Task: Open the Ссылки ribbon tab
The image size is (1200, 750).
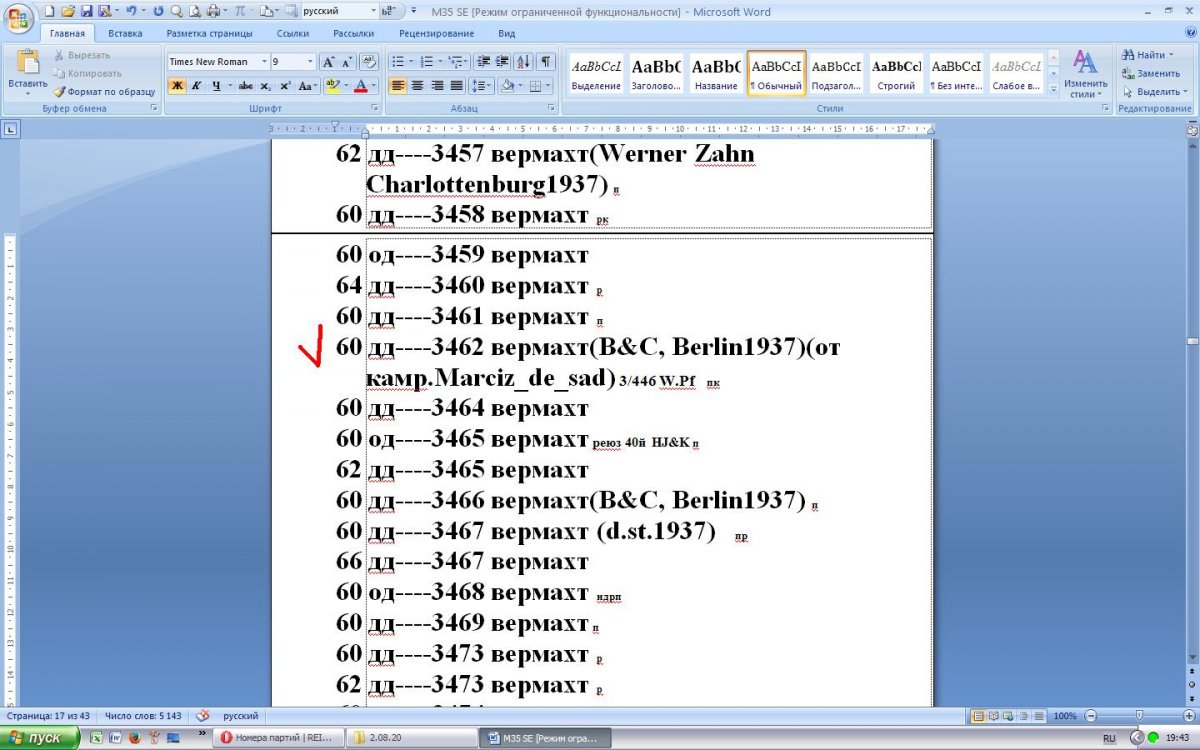Action: (293, 33)
